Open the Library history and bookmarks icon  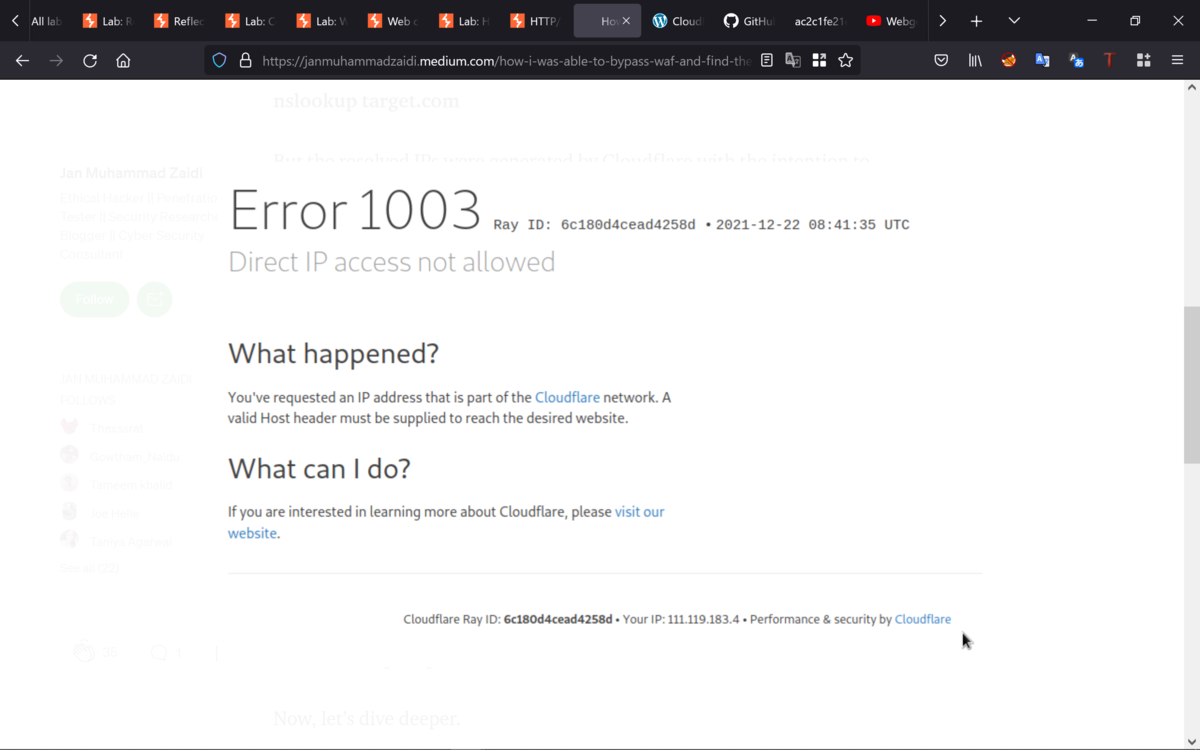975,61
